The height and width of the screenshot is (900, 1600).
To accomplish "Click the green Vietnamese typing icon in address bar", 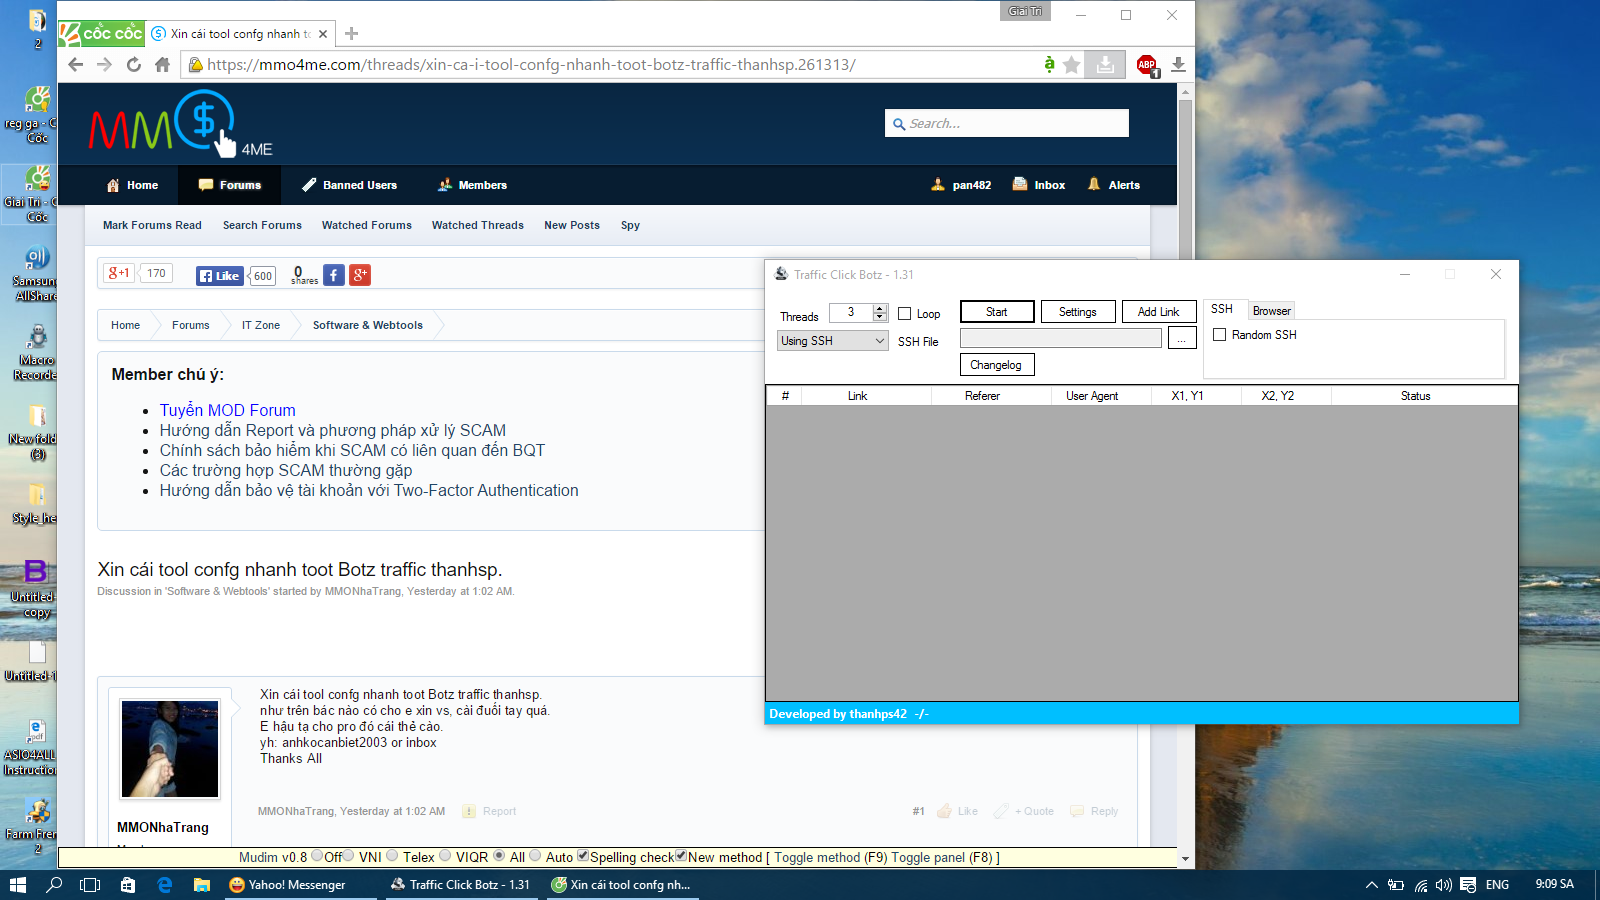I will pos(1049,65).
